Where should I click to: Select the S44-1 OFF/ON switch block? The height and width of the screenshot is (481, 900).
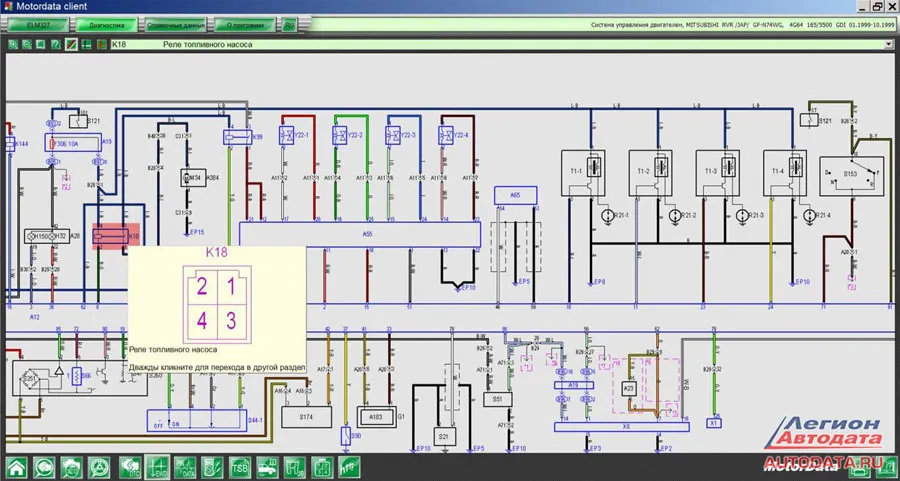click(x=197, y=420)
